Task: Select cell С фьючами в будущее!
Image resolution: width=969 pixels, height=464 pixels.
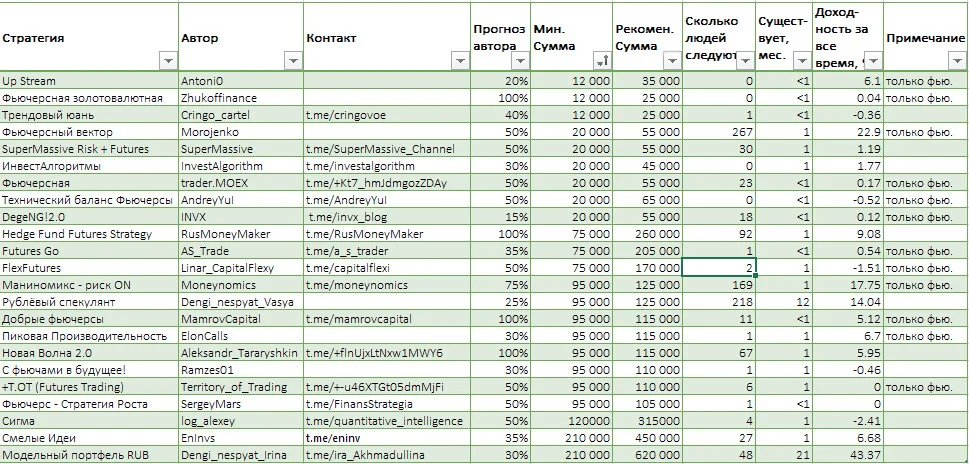Action: click(x=89, y=370)
